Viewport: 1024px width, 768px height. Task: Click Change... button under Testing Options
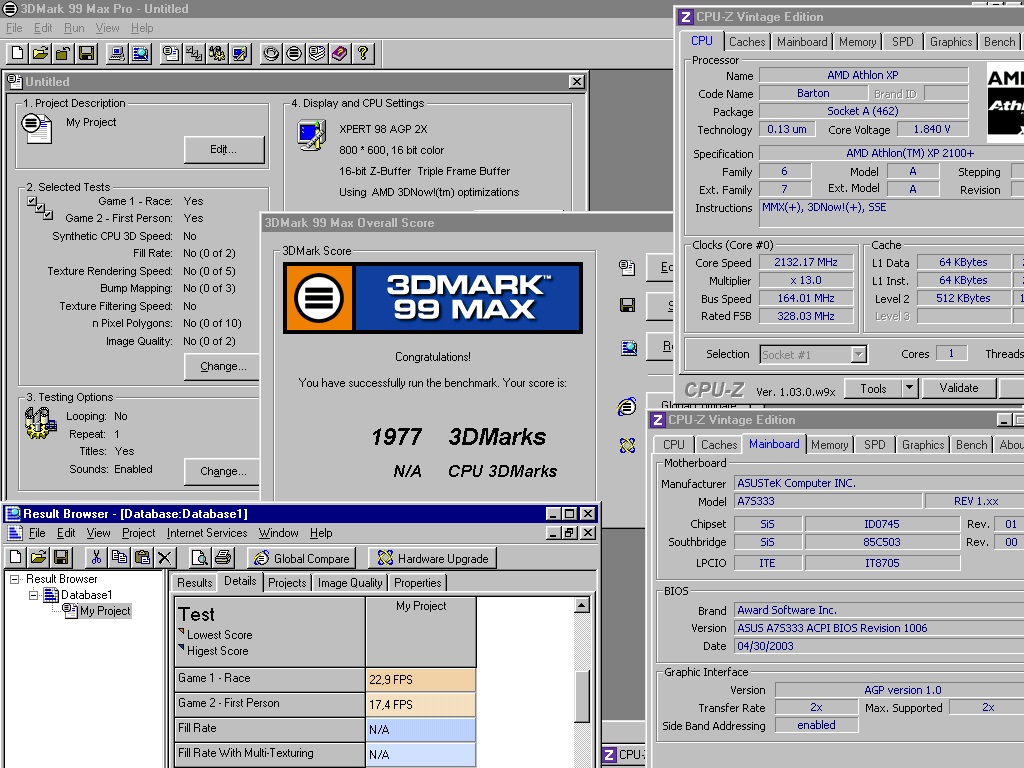224,472
